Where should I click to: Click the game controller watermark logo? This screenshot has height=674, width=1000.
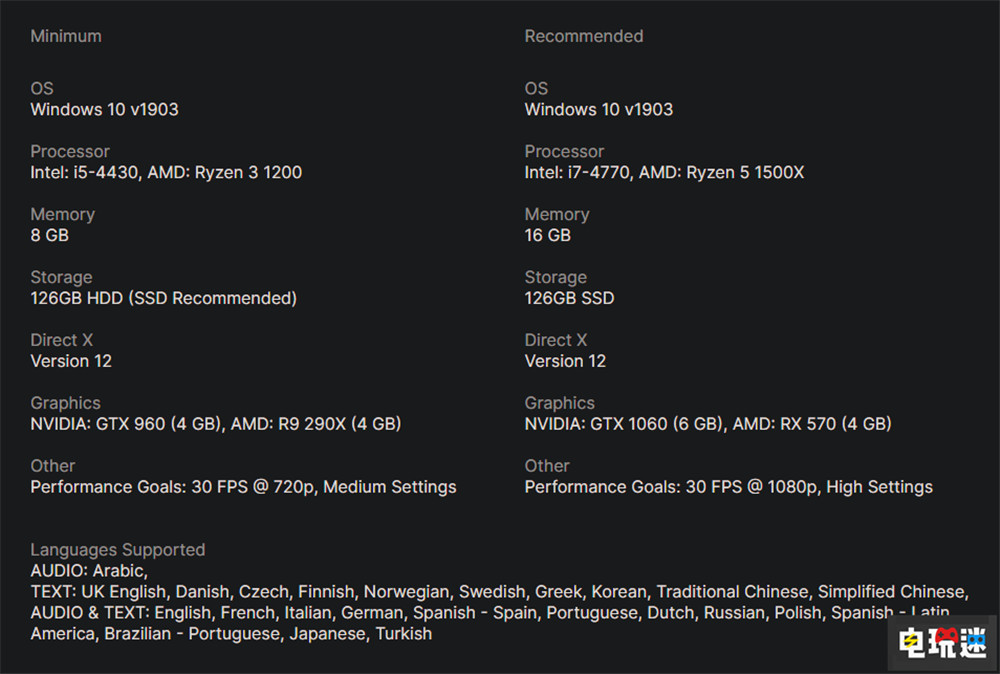point(942,642)
